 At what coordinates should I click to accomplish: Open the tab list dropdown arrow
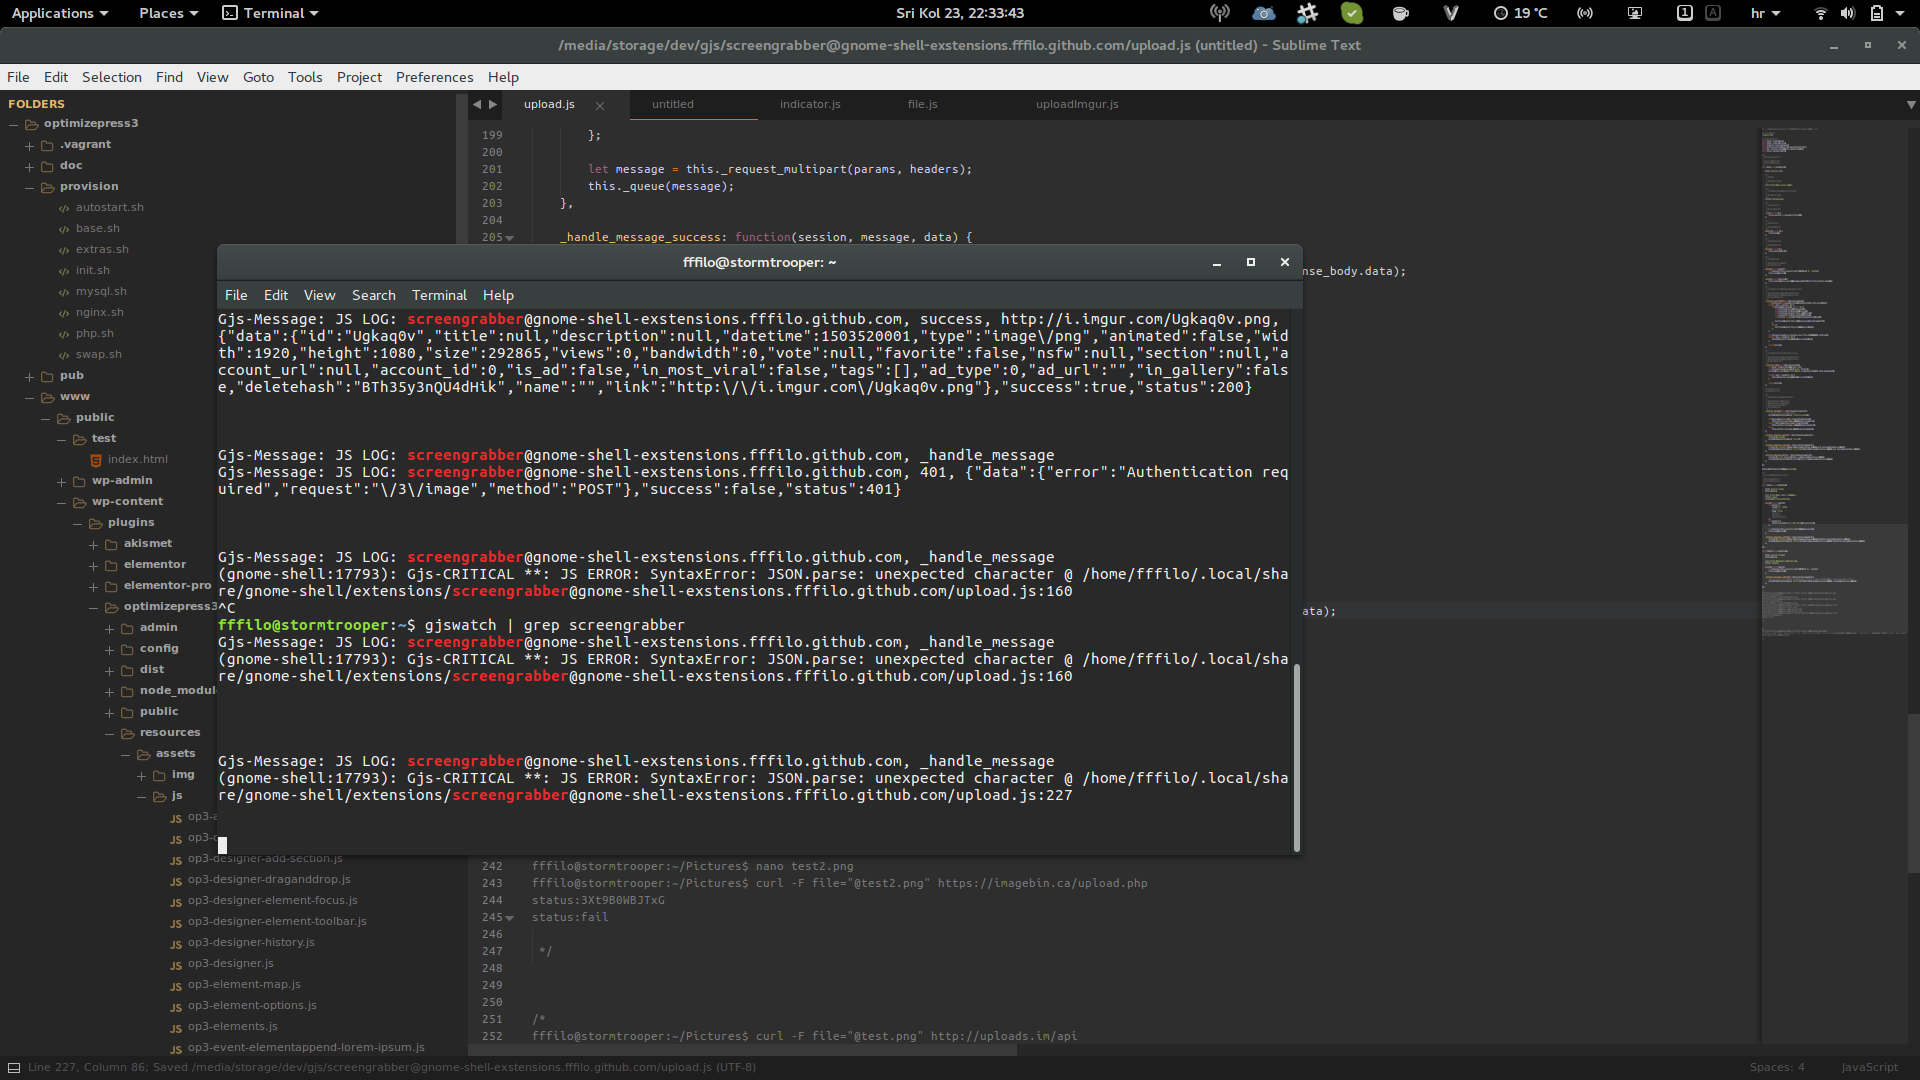click(1911, 104)
